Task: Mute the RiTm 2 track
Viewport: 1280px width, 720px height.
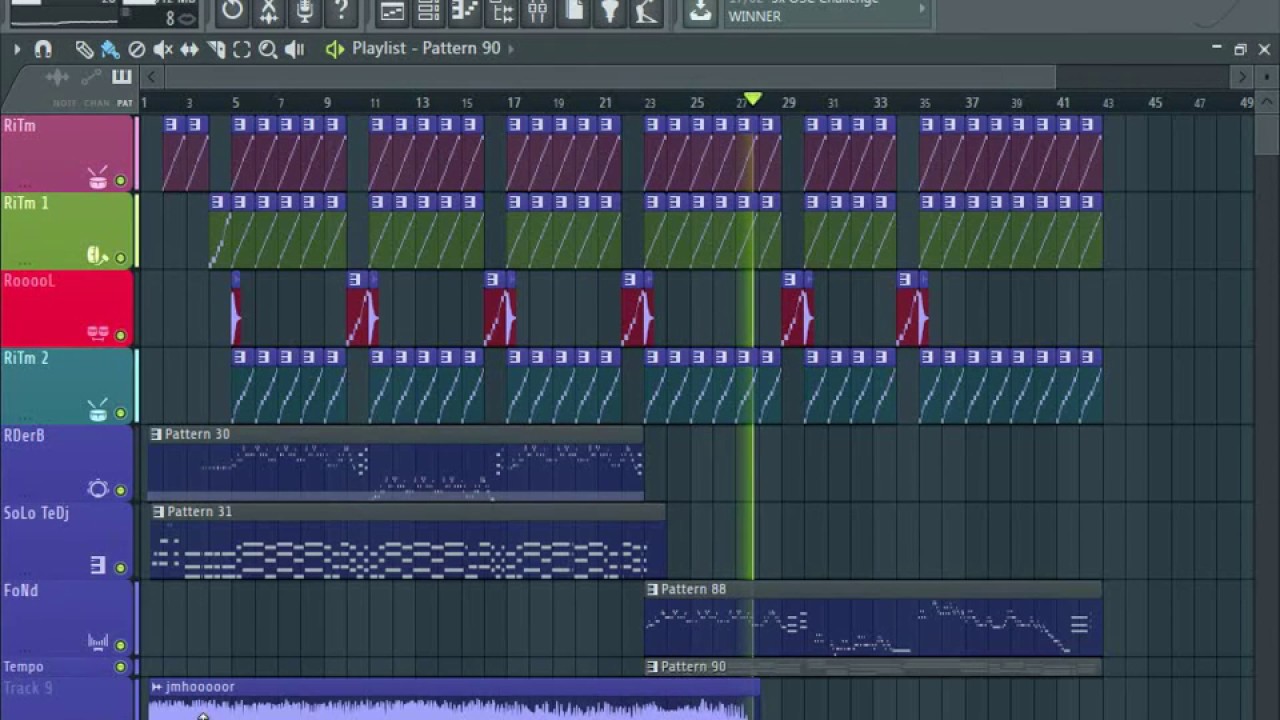Action: [x=121, y=413]
